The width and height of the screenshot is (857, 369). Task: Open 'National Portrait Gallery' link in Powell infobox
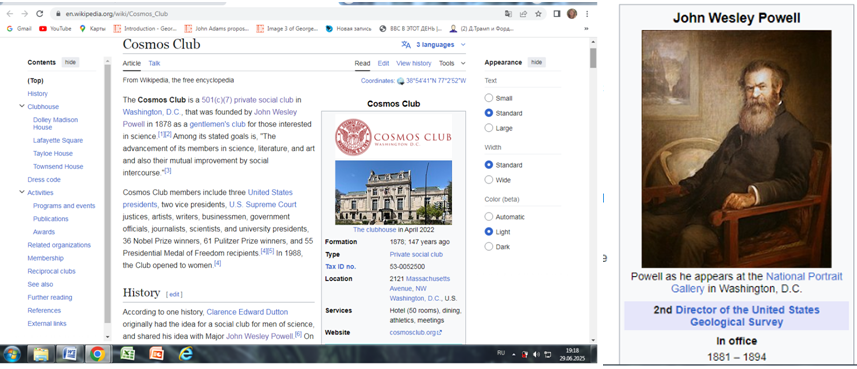pyautogui.click(x=756, y=282)
